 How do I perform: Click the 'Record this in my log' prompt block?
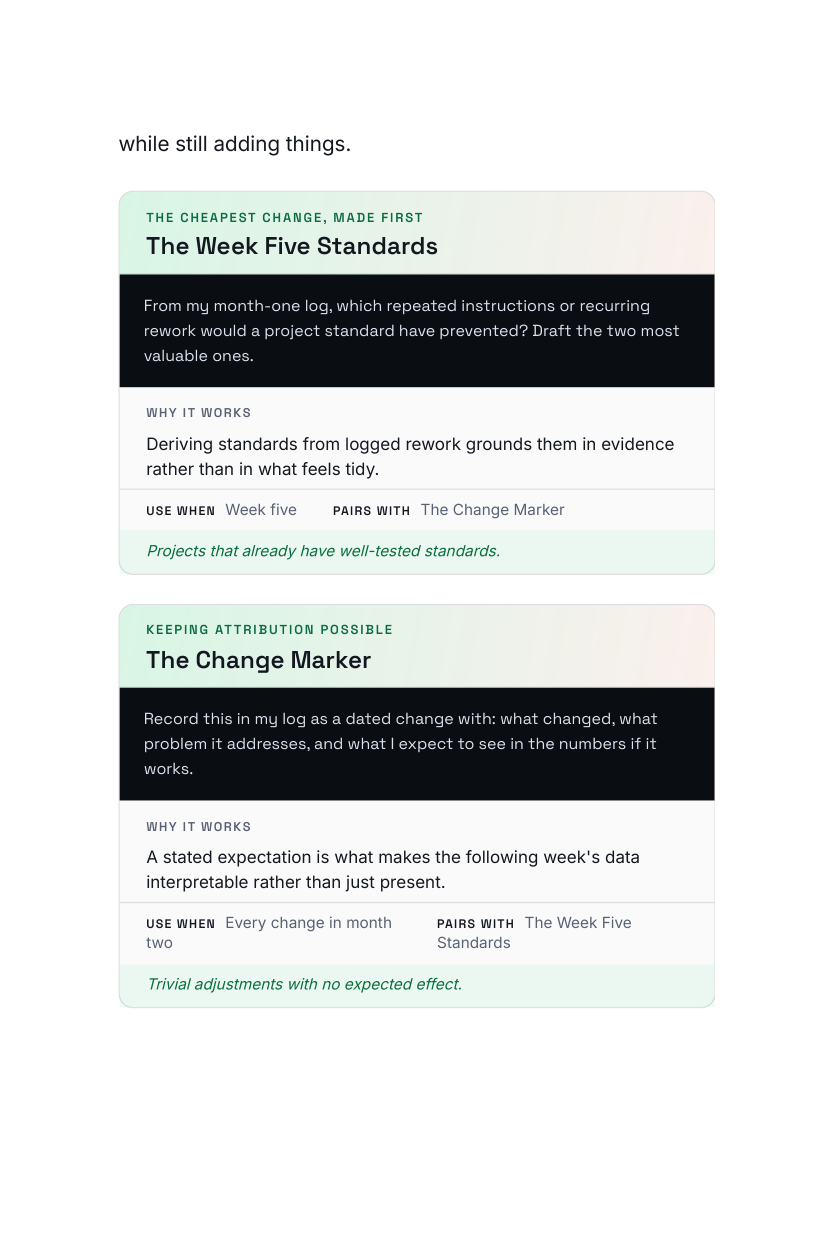[x=417, y=744]
